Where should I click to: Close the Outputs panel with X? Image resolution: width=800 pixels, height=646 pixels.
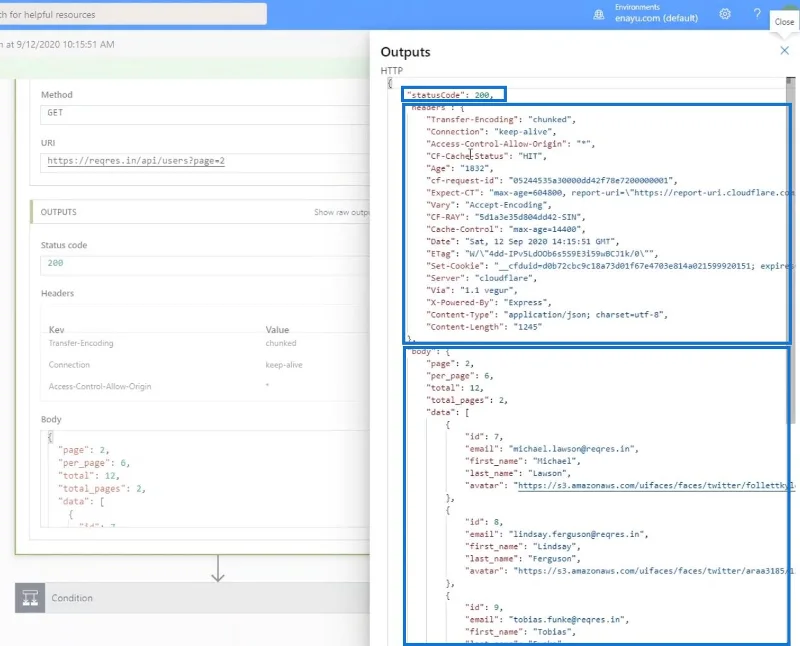784,51
